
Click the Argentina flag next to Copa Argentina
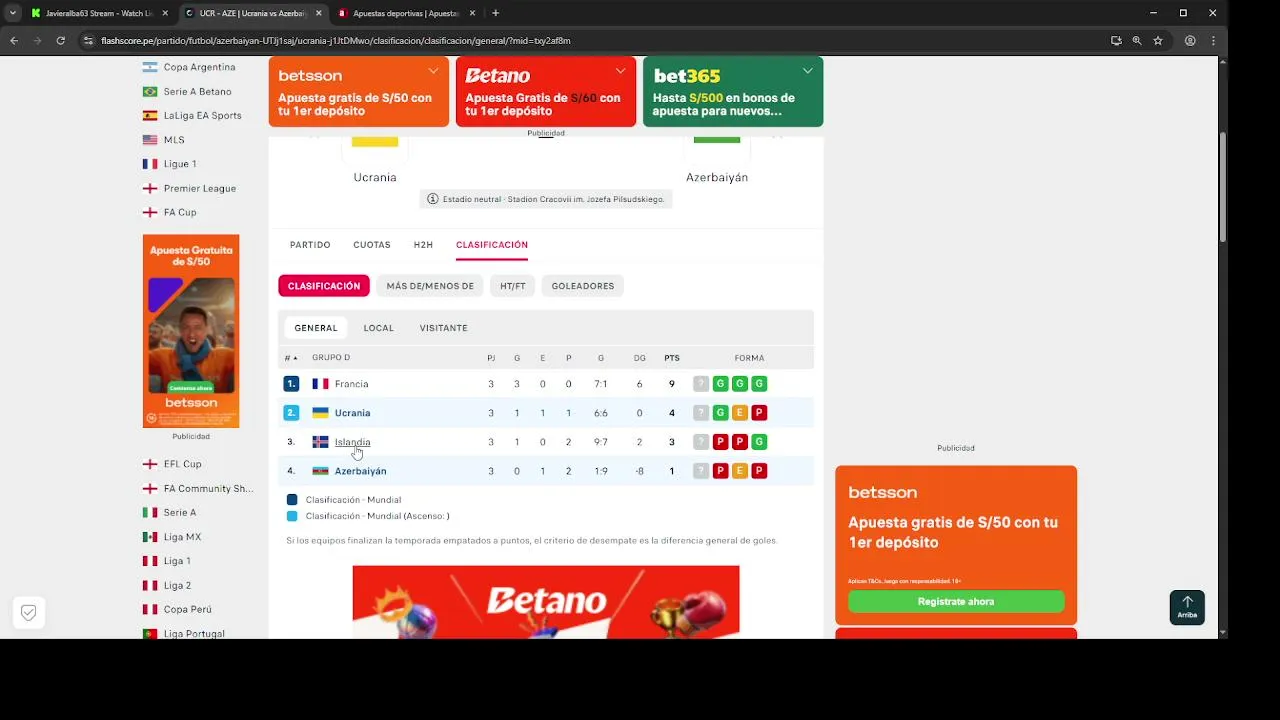[x=150, y=67]
